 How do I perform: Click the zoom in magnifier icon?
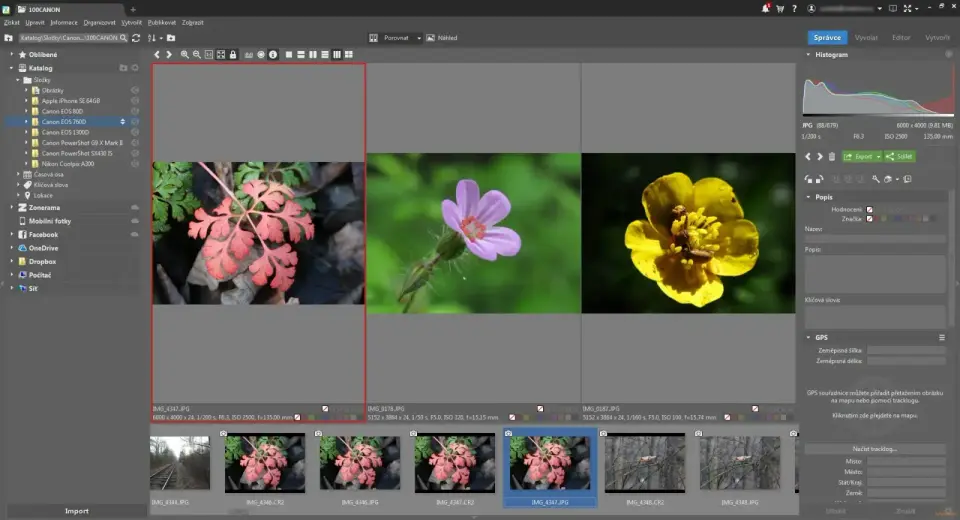185,54
